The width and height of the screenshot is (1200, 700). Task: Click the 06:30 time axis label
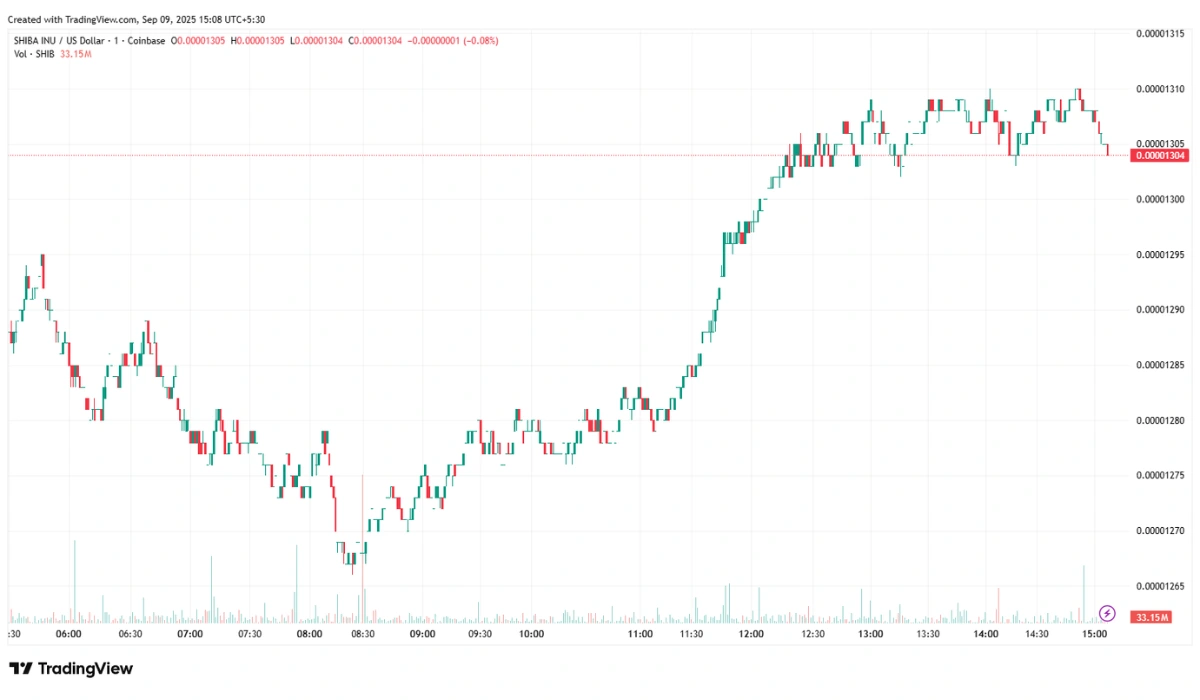[x=130, y=634]
